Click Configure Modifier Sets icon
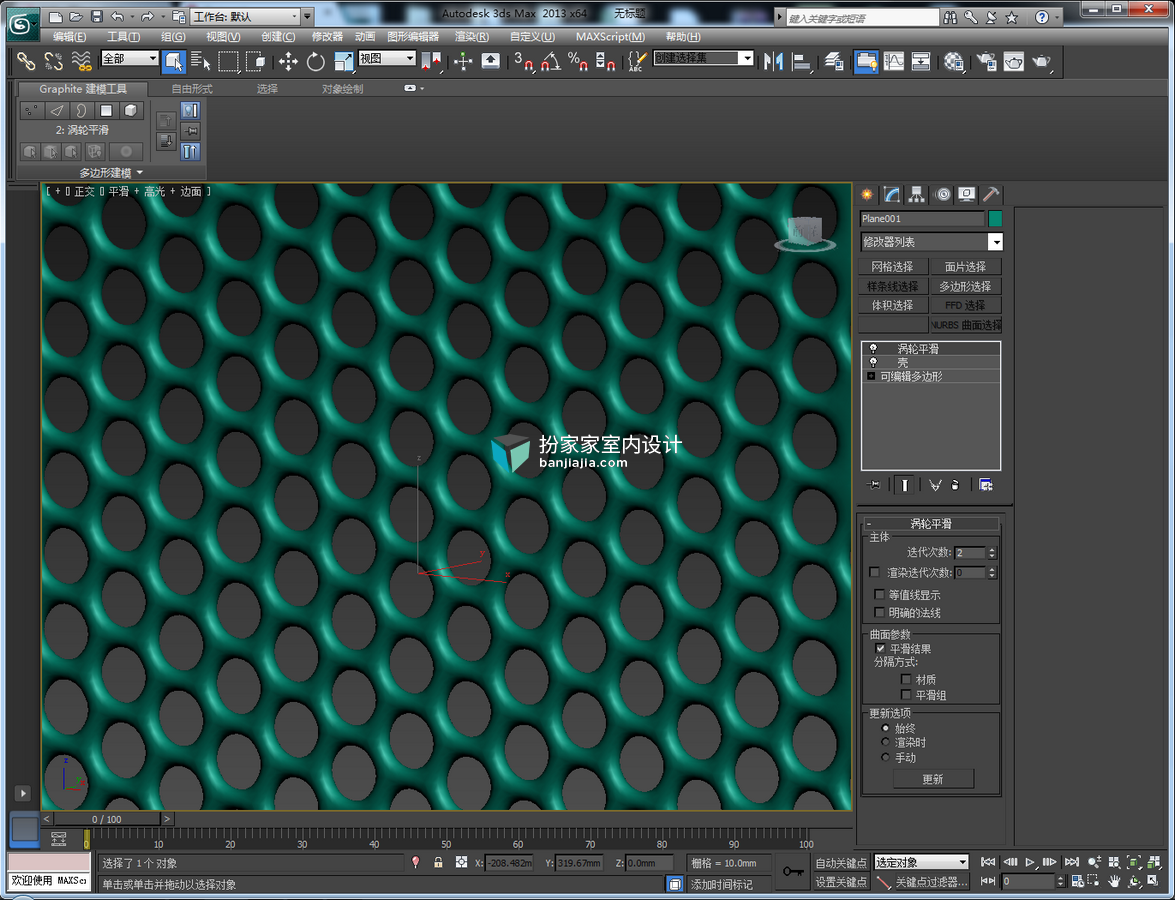Viewport: 1175px width, 900px height. click(x=985, y=485)
